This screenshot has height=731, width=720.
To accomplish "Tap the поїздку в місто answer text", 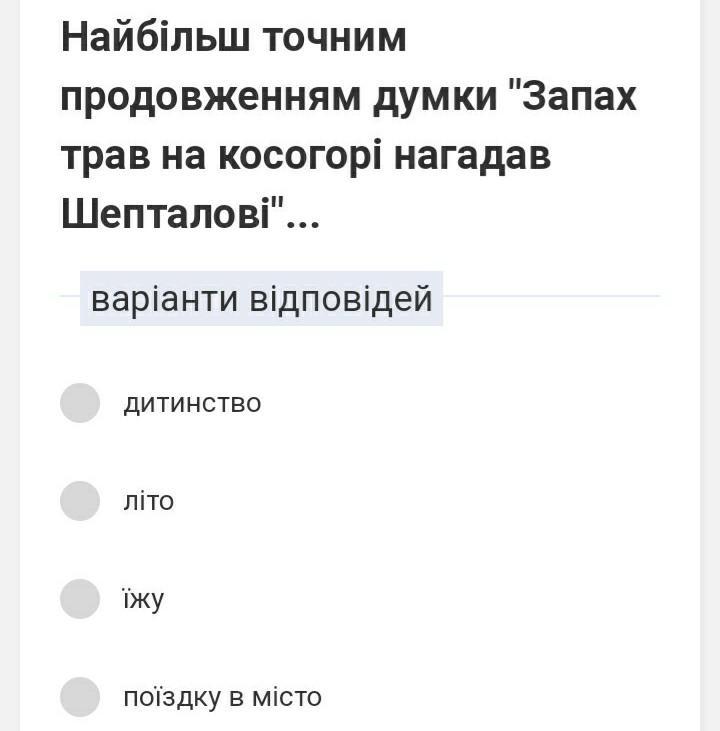I will tap(222, 697).
